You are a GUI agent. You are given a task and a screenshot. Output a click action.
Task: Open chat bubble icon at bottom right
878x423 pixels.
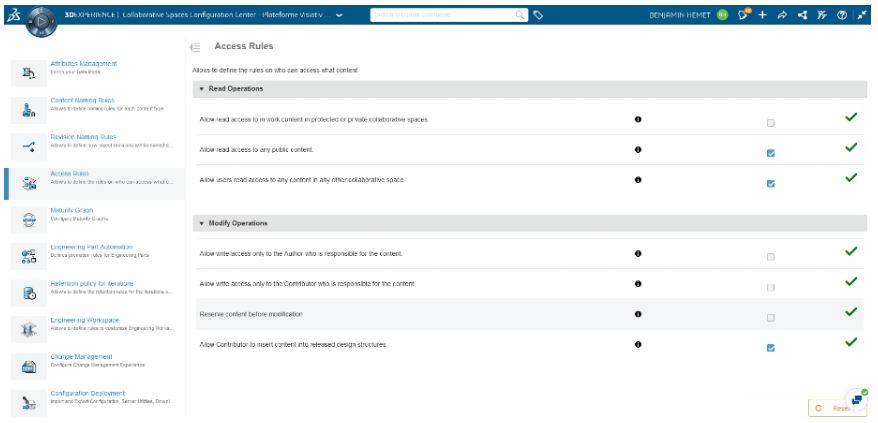[856, 400]
